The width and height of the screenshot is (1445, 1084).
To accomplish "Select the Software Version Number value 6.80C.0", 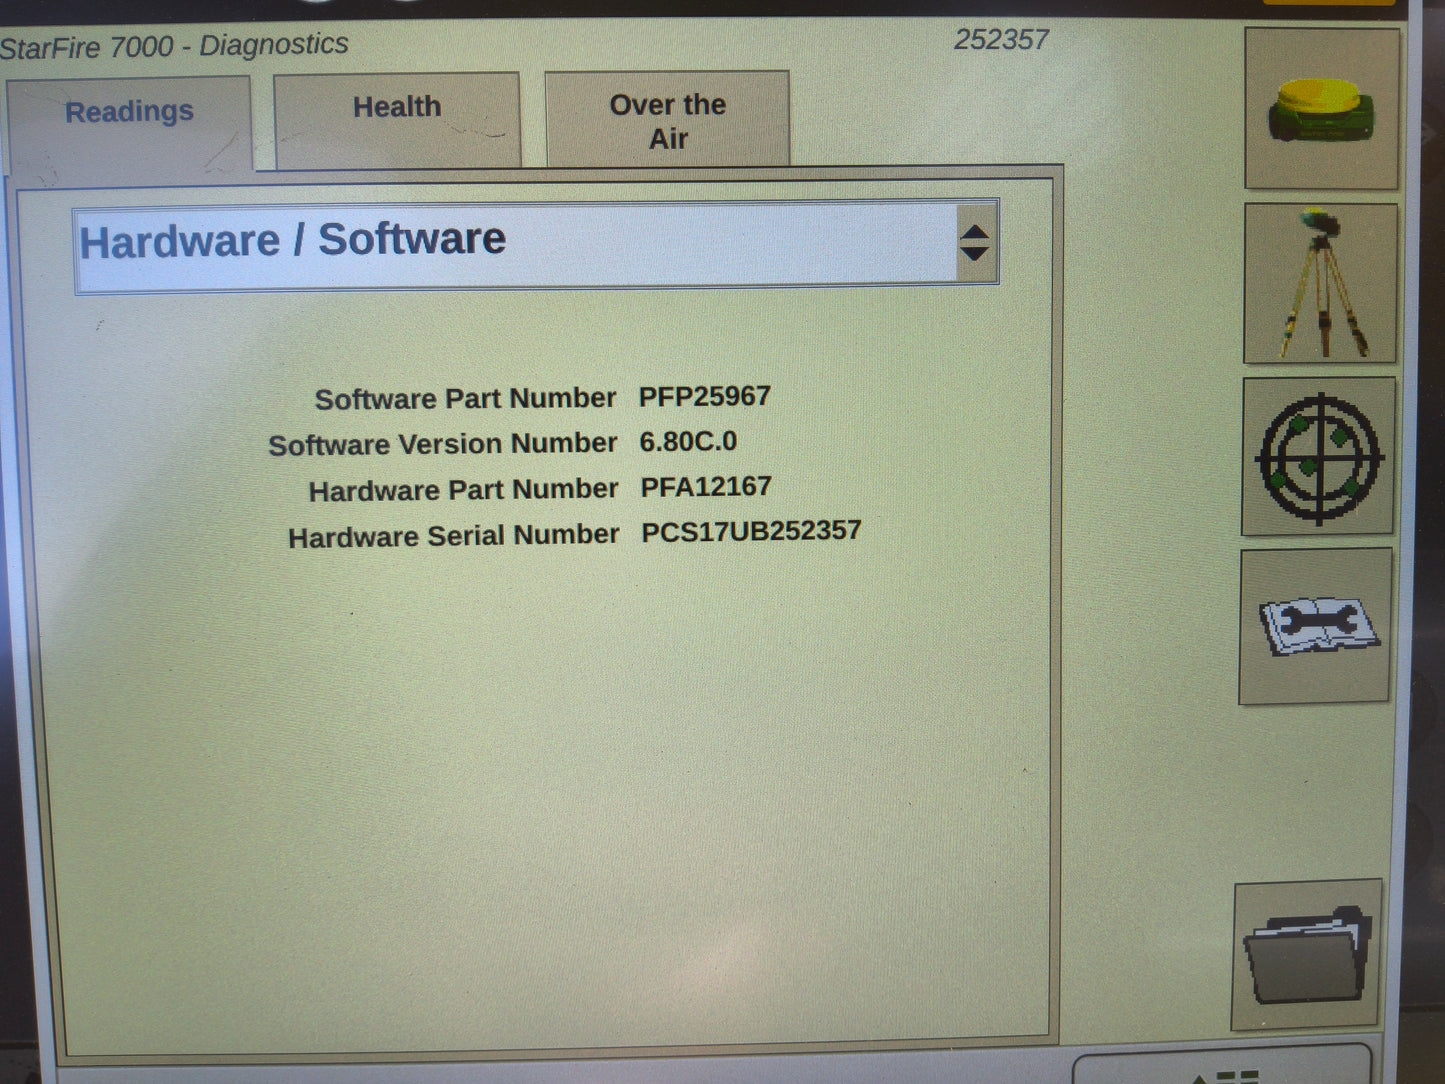I will (688, 441).
